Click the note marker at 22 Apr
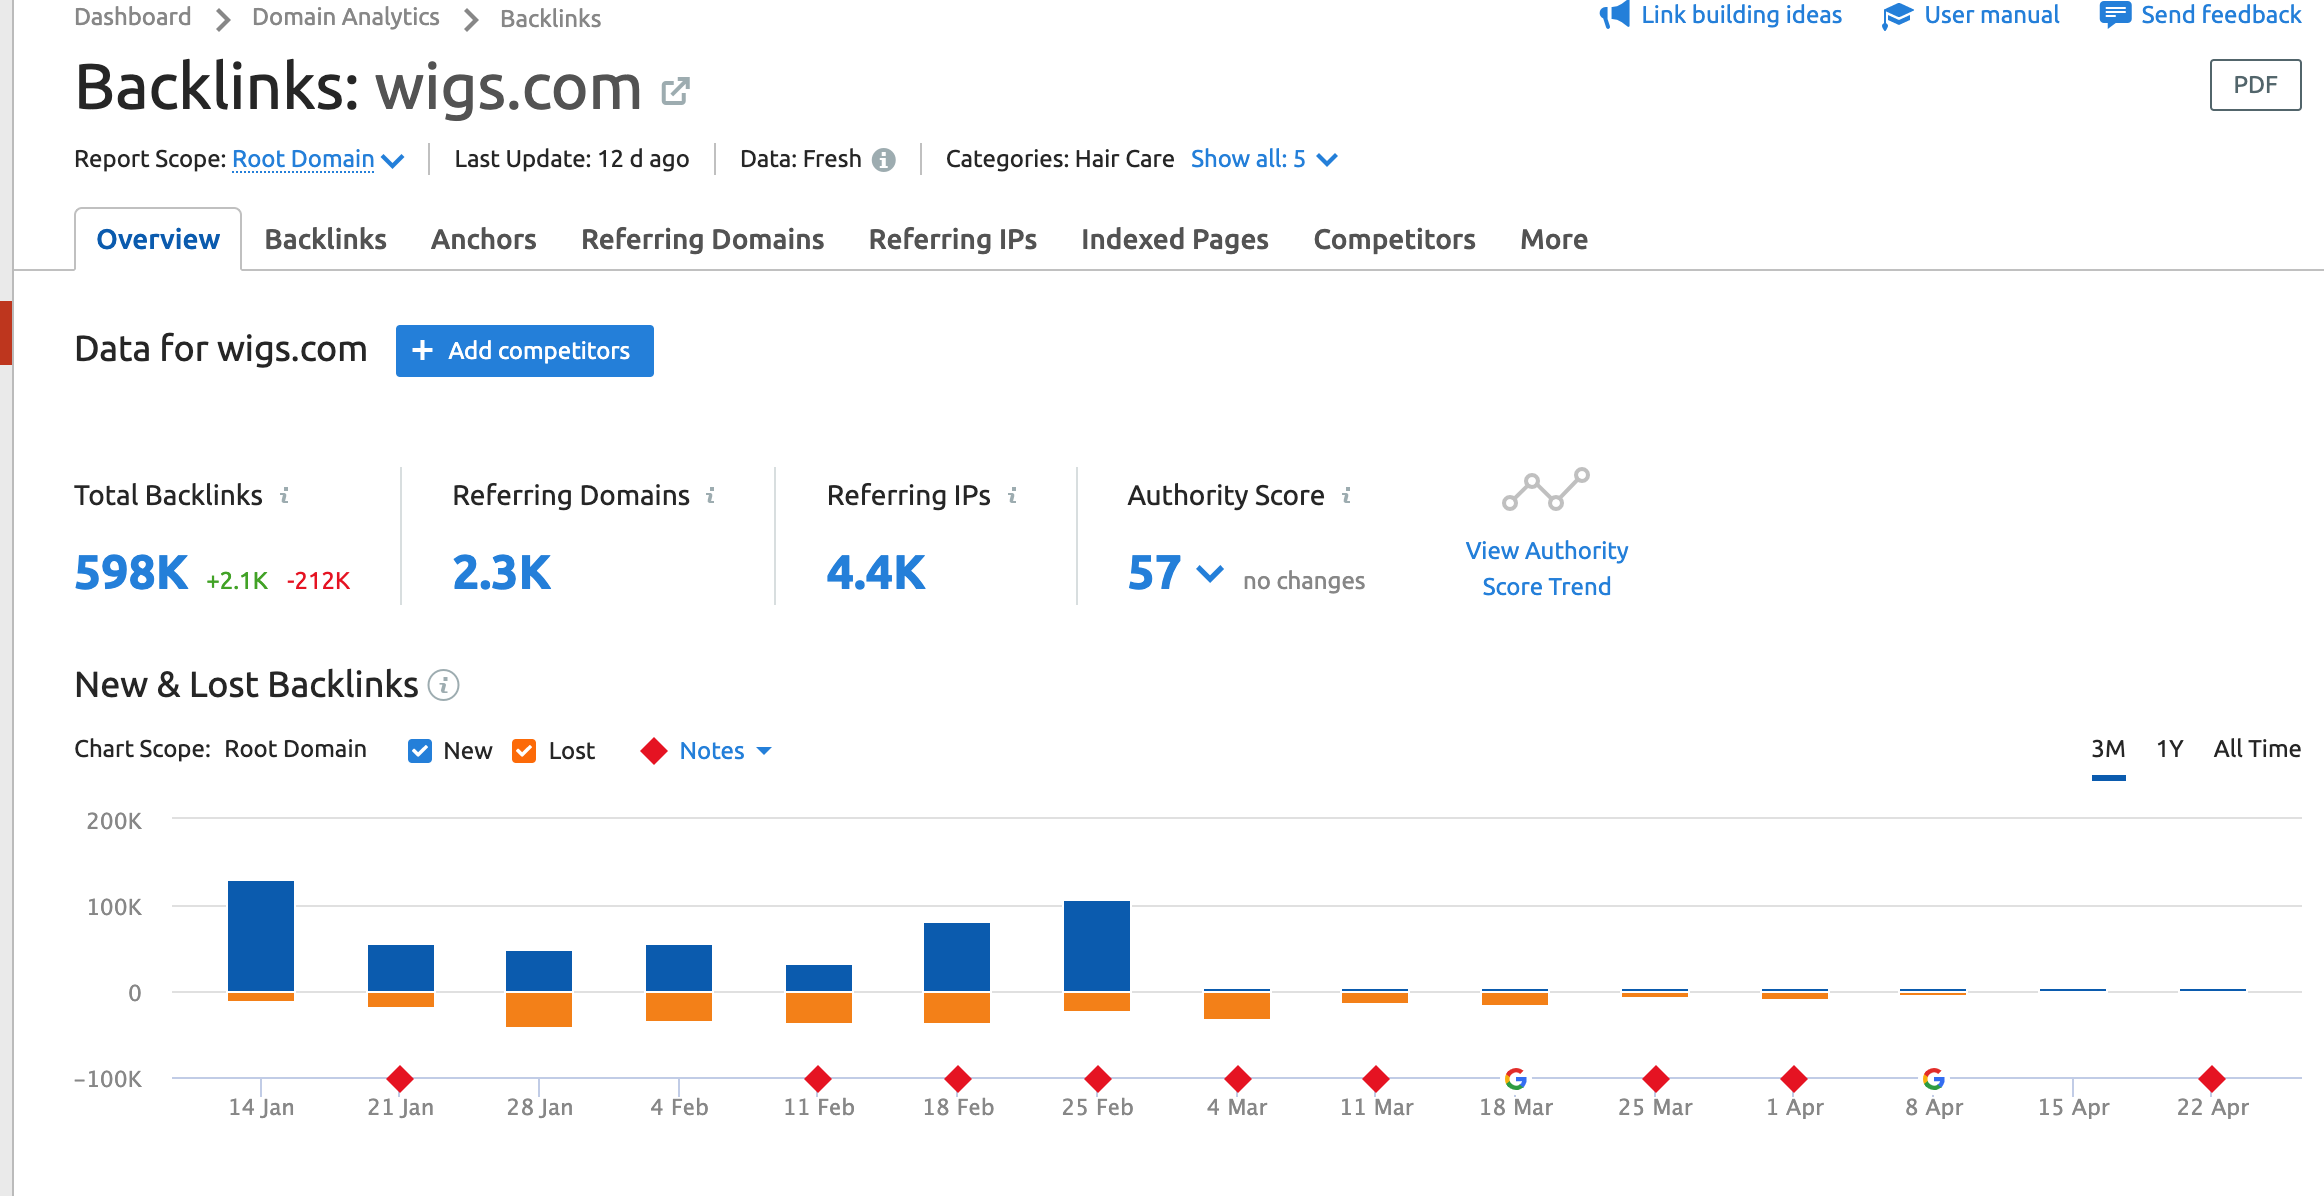2324x1196 pixels. [x=2212, y=1079]
